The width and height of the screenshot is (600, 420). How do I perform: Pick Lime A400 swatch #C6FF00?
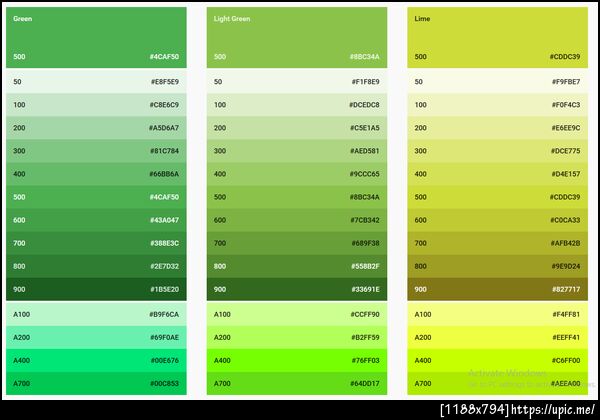click(497, 360)
